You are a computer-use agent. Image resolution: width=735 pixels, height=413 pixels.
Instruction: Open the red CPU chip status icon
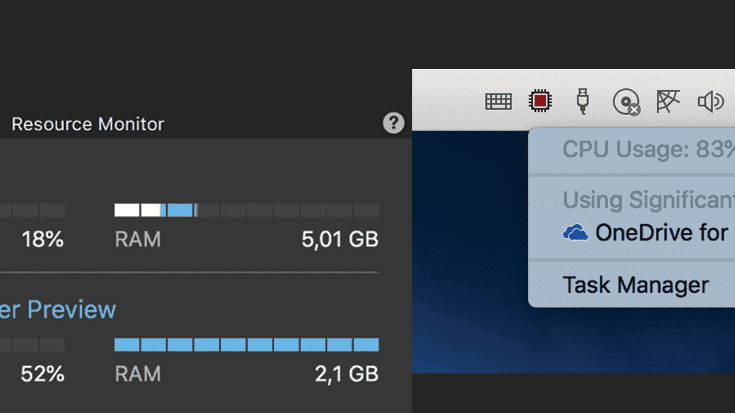click(541, 100)
